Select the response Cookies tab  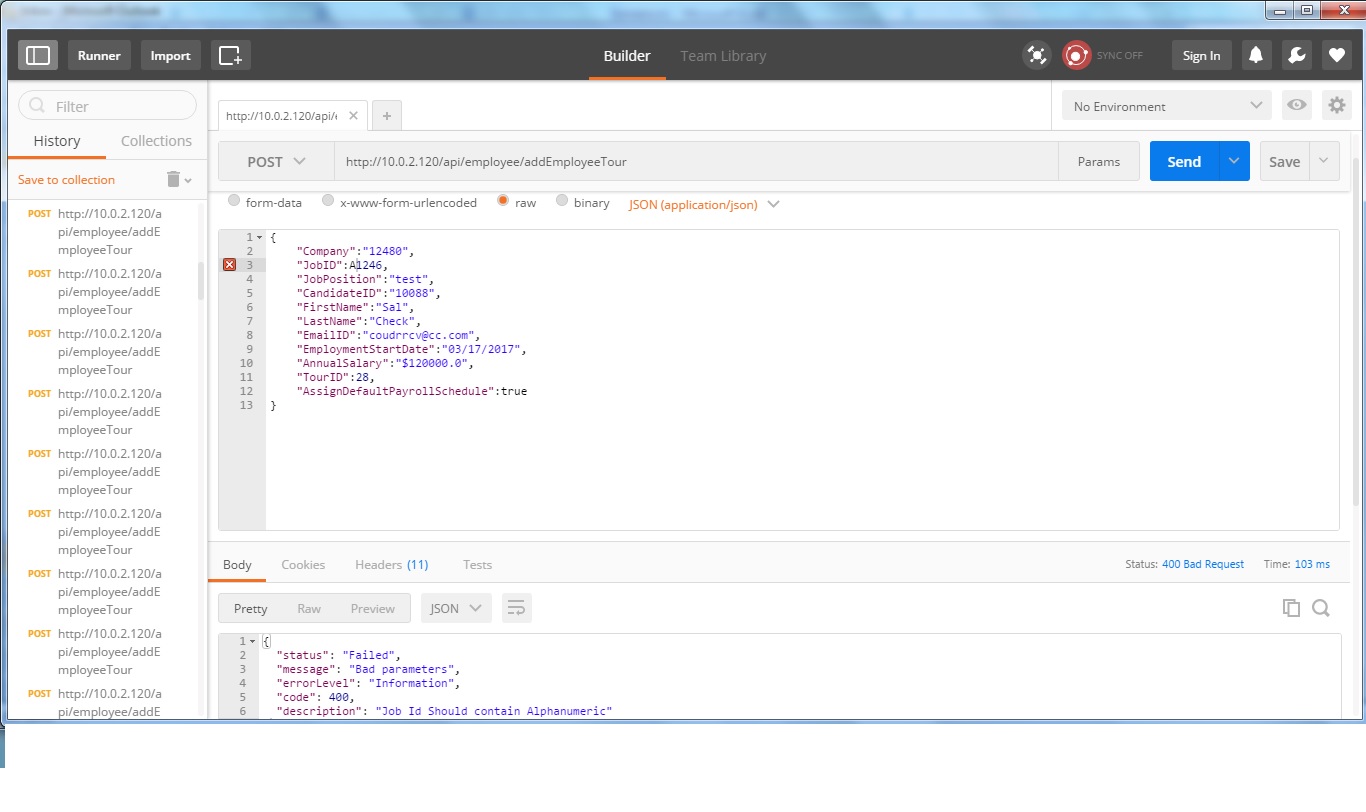(x=303, y=565)
